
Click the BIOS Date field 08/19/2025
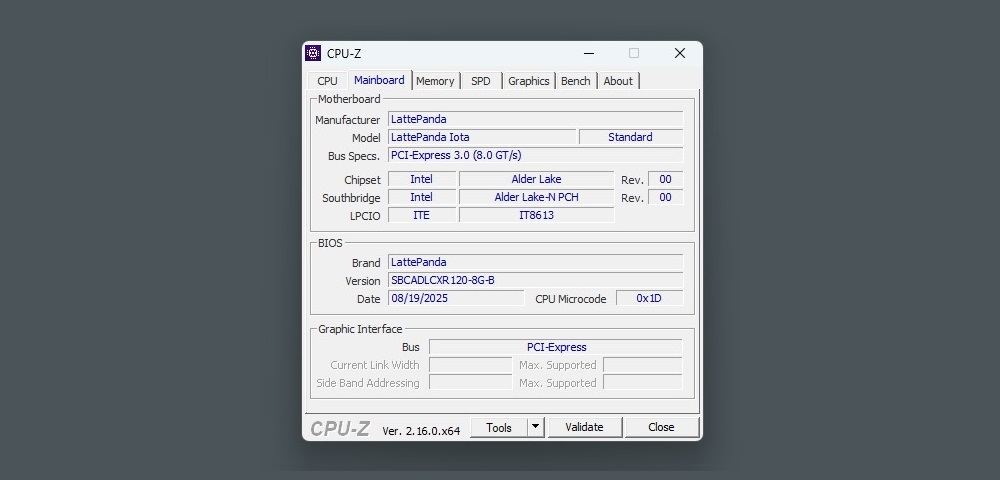[455, 298]
